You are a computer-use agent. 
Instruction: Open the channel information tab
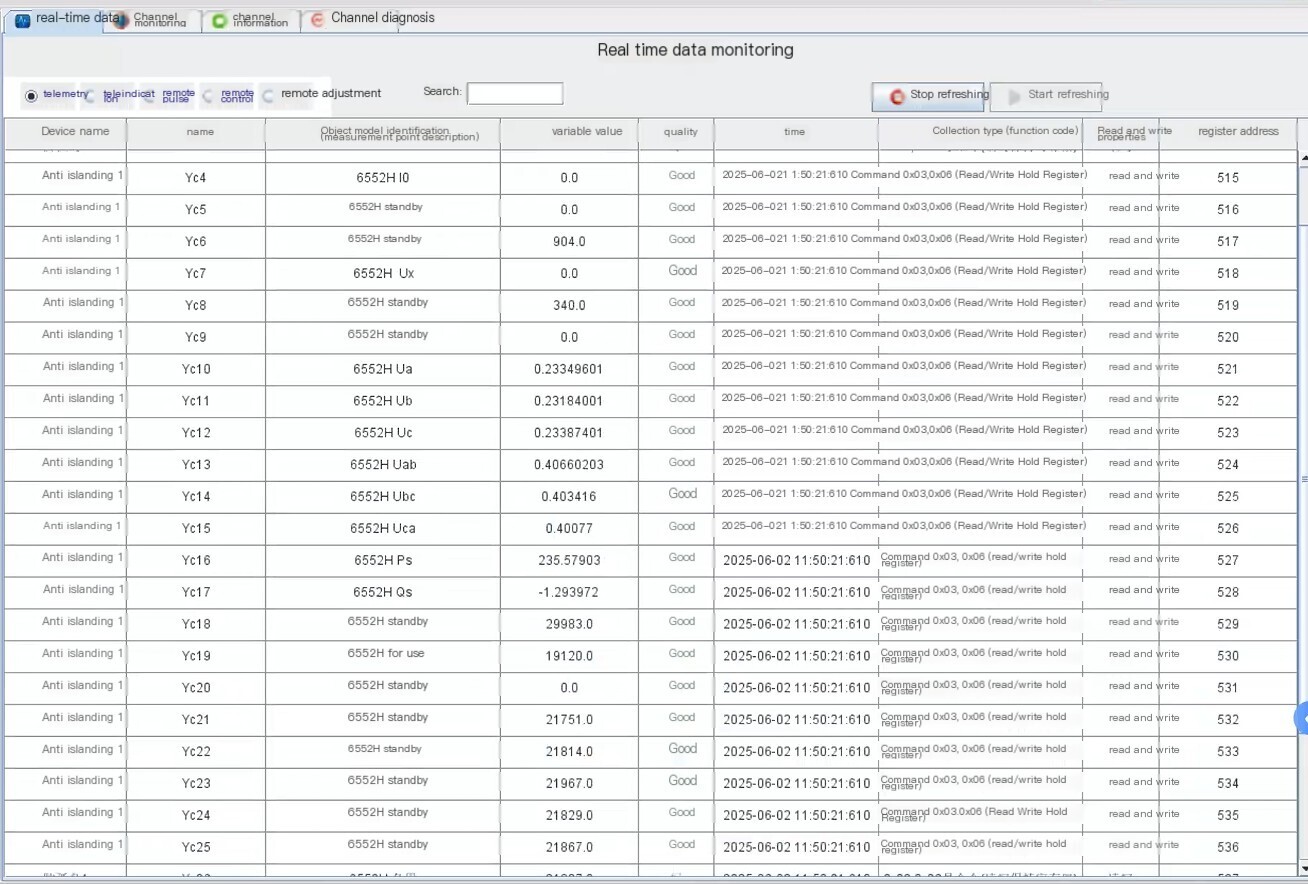(x=251, y=20)
